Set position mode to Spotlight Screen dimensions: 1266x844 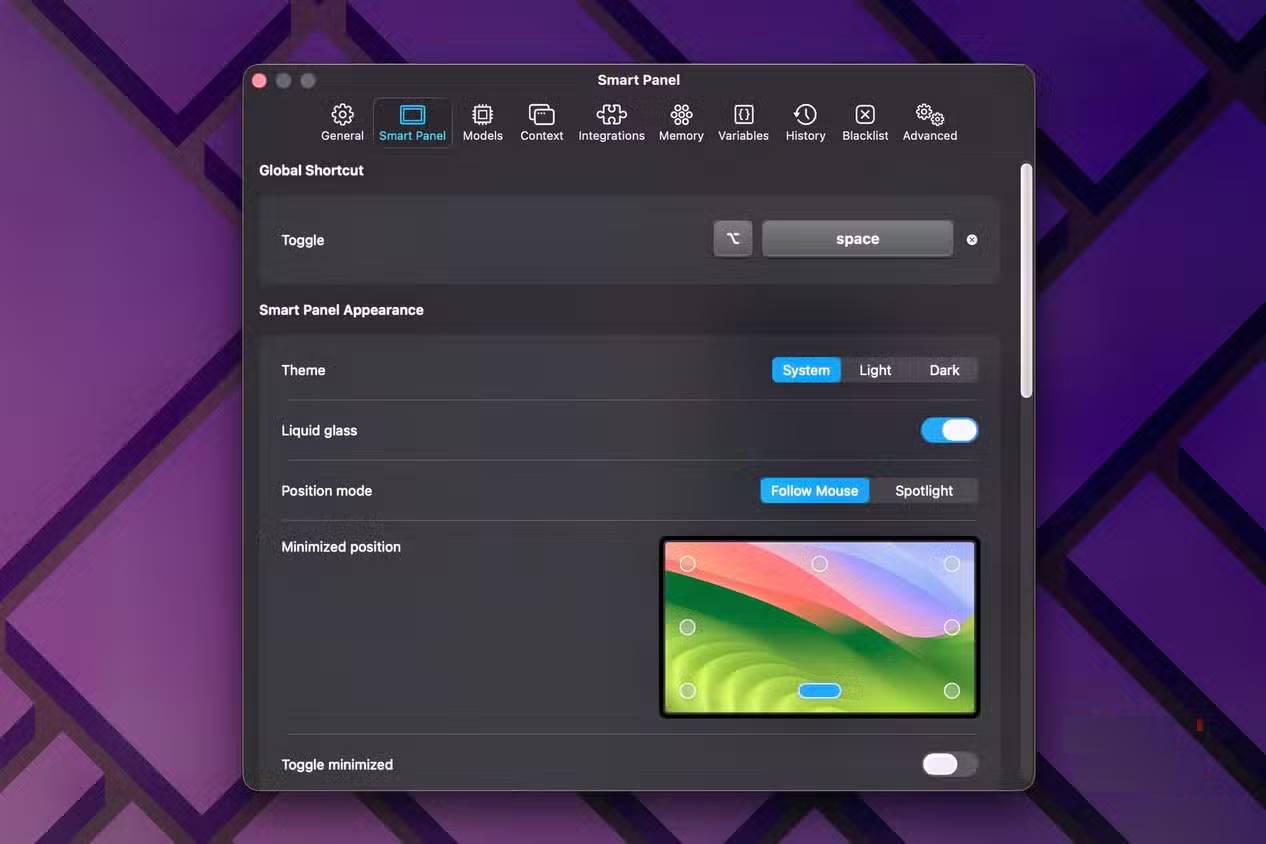[924, 491]
